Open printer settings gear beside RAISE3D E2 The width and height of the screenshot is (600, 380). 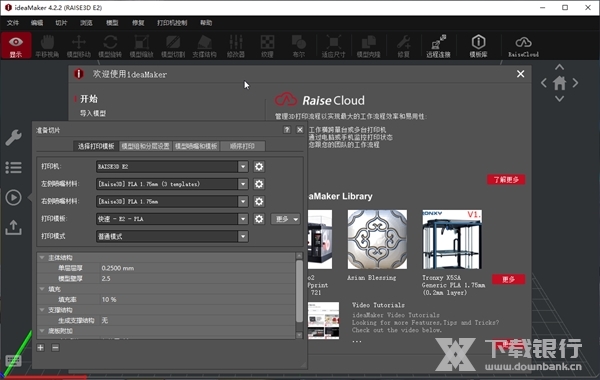click(x=259, y=166)
